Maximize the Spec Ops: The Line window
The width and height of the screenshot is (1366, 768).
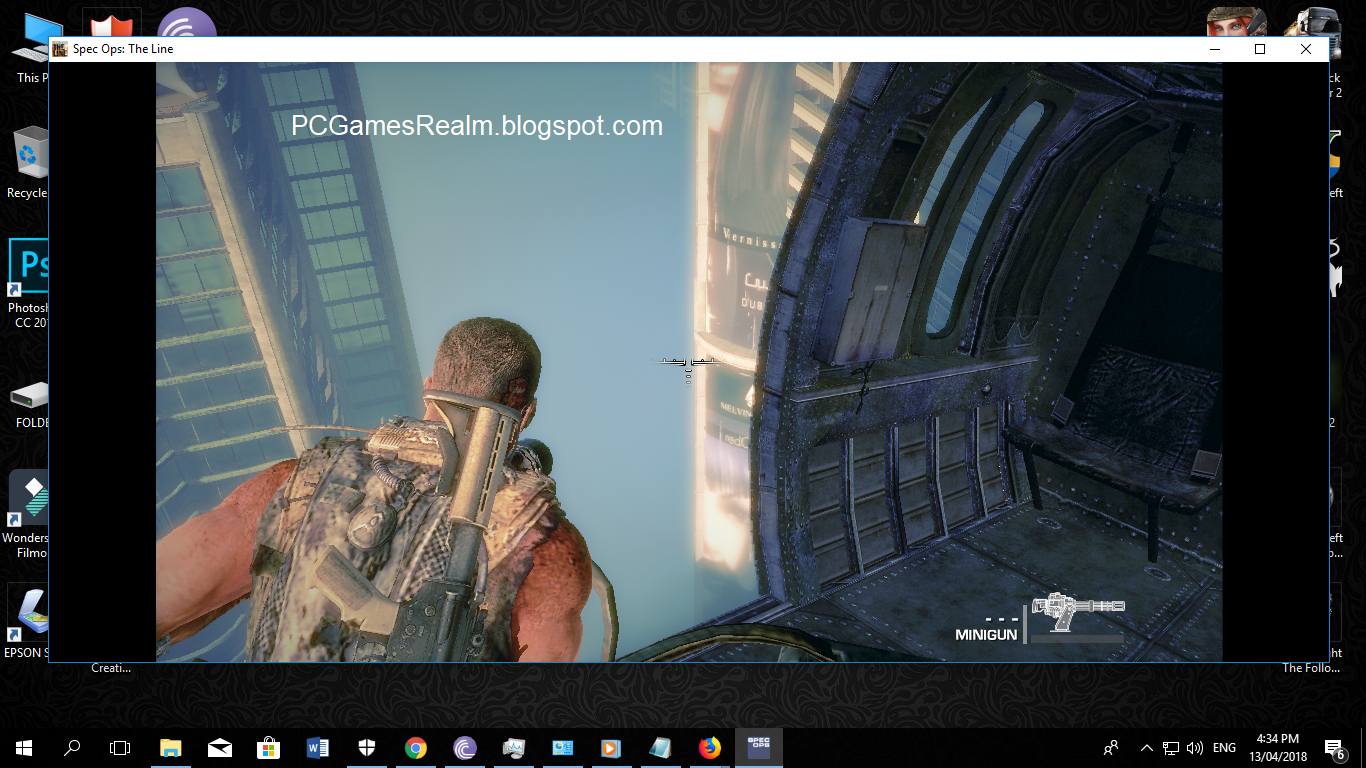click(x=1260, y=49)
